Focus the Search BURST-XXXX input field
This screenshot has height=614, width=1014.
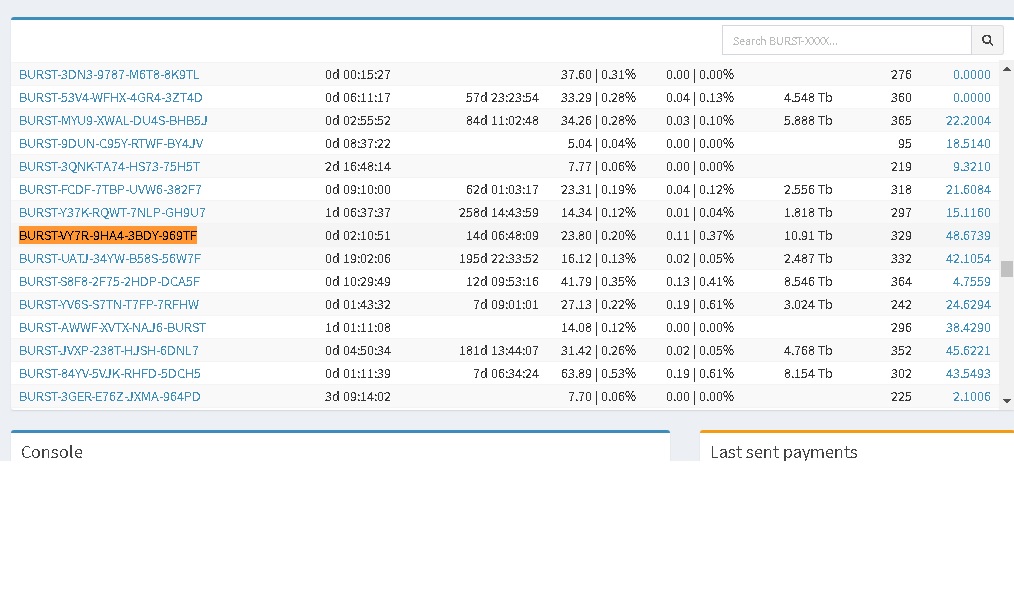click(847, 41)
